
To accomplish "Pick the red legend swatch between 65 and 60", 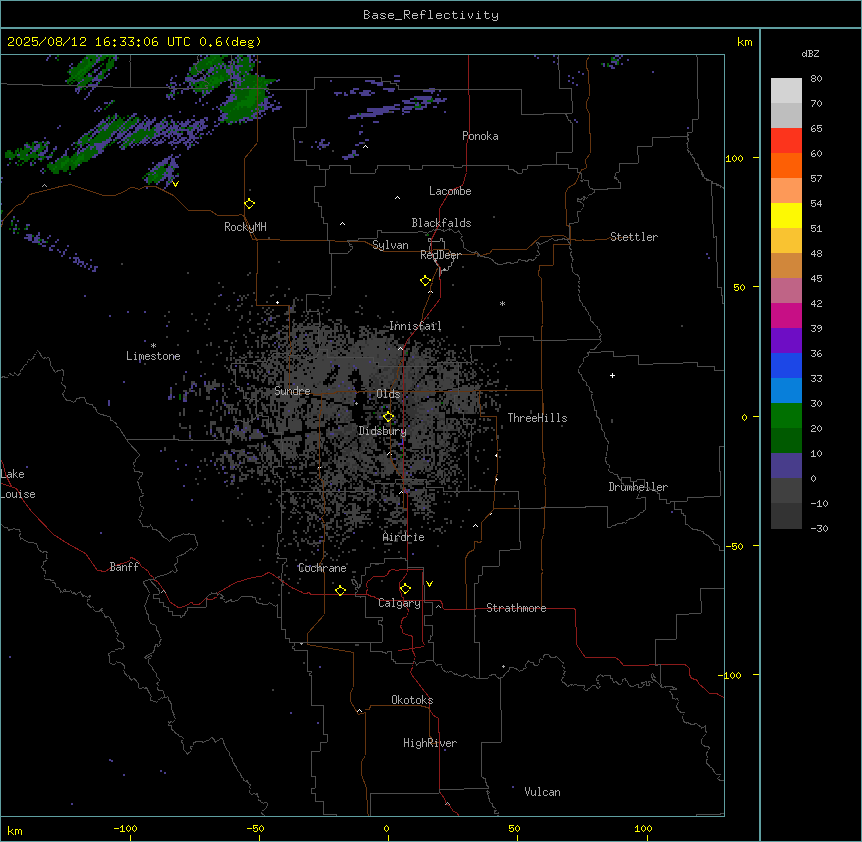I will tap(786, 141).
